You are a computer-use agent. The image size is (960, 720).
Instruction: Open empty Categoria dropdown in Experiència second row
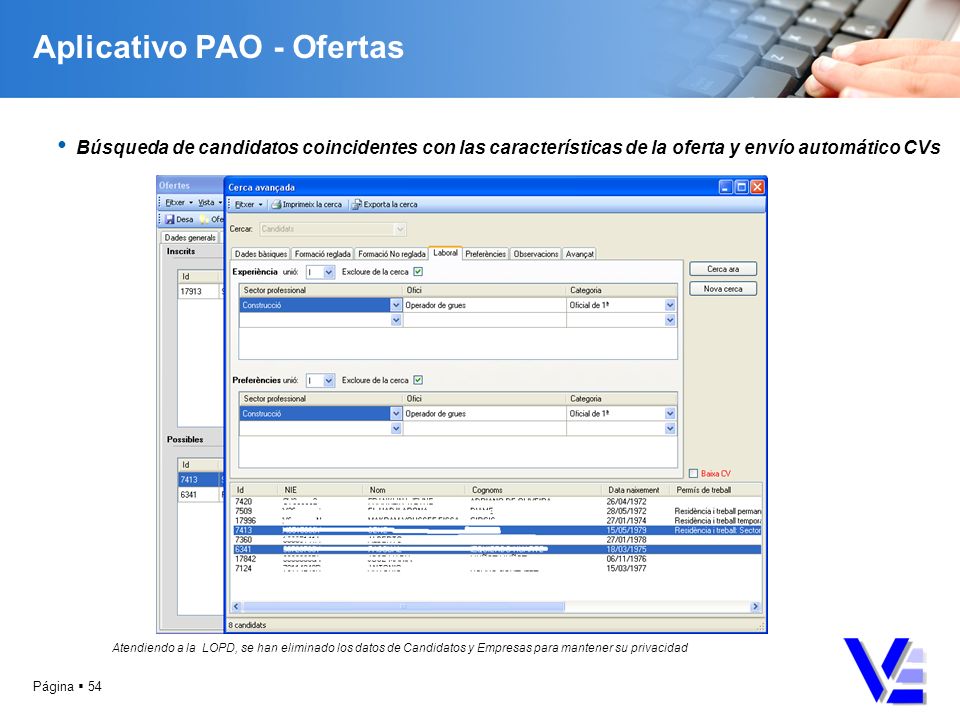[x=670, y=320]
